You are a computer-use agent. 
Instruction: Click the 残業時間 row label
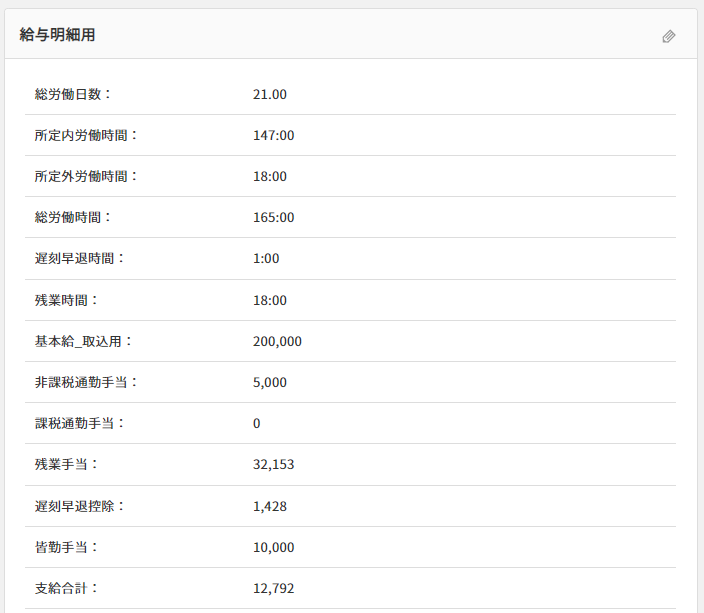[x=67, y=300]
